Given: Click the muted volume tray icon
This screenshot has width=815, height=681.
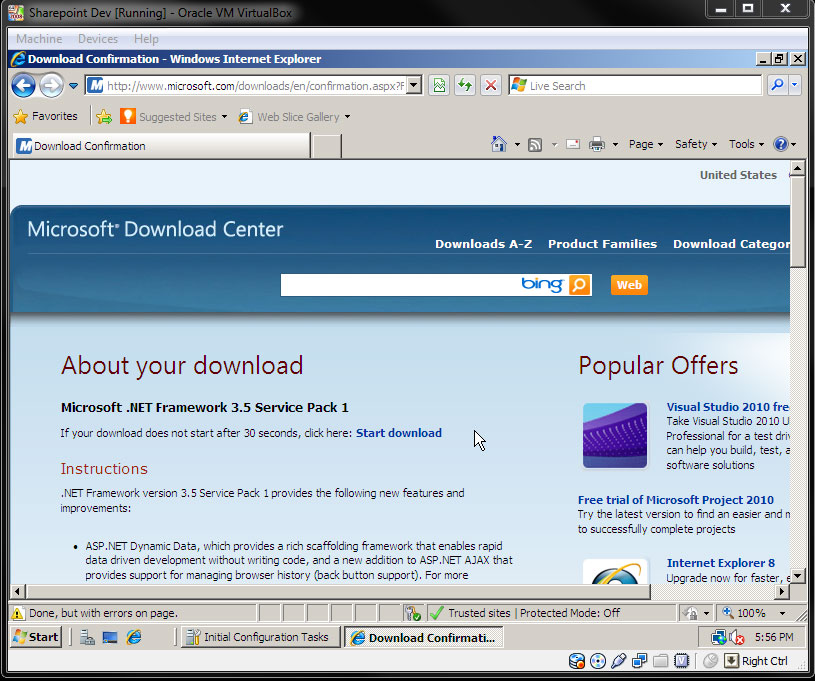Looking at the screenshot, I should click(737, 637).
